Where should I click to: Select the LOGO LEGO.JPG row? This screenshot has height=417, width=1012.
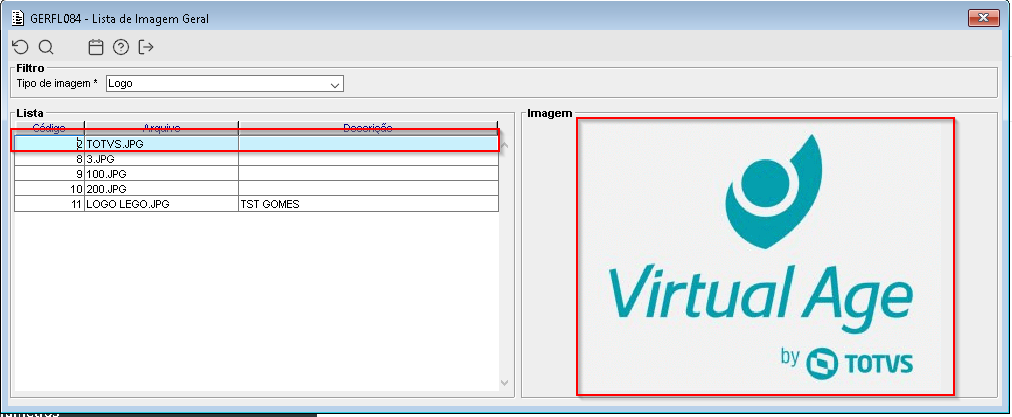click(x=256, y=204)
